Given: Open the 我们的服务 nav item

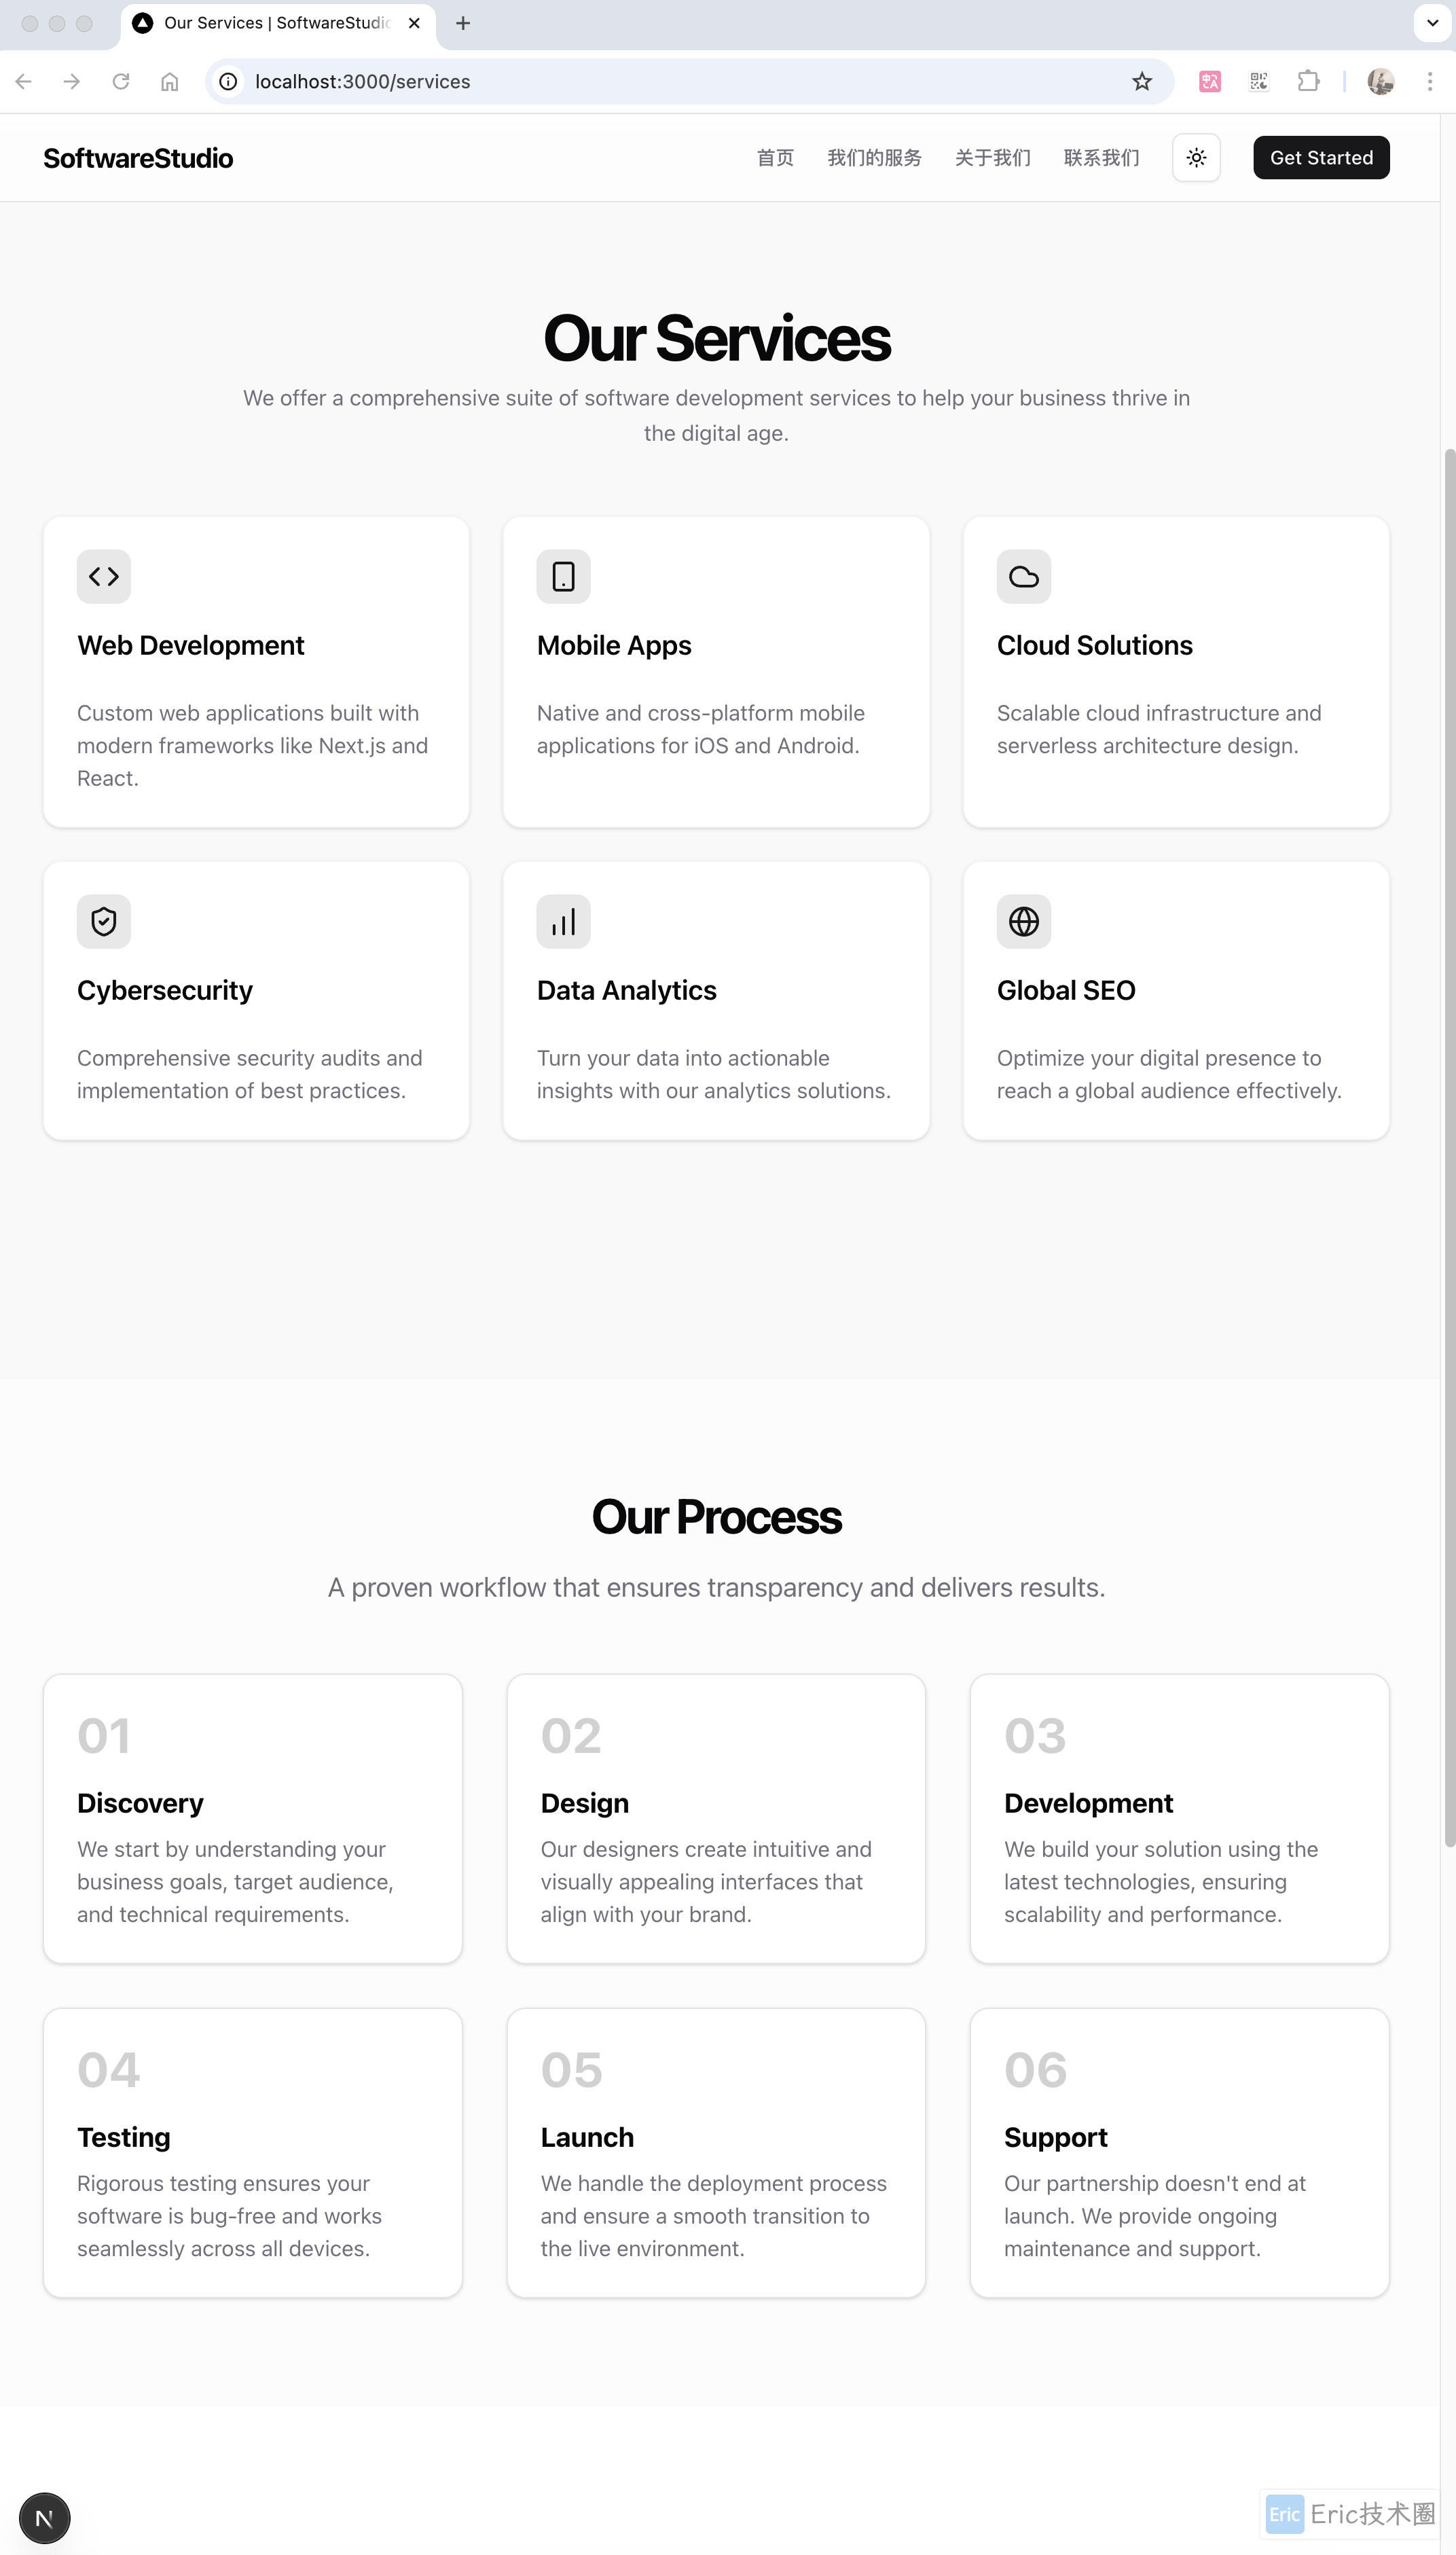Looking at the screenshot, I should (874, 158).
